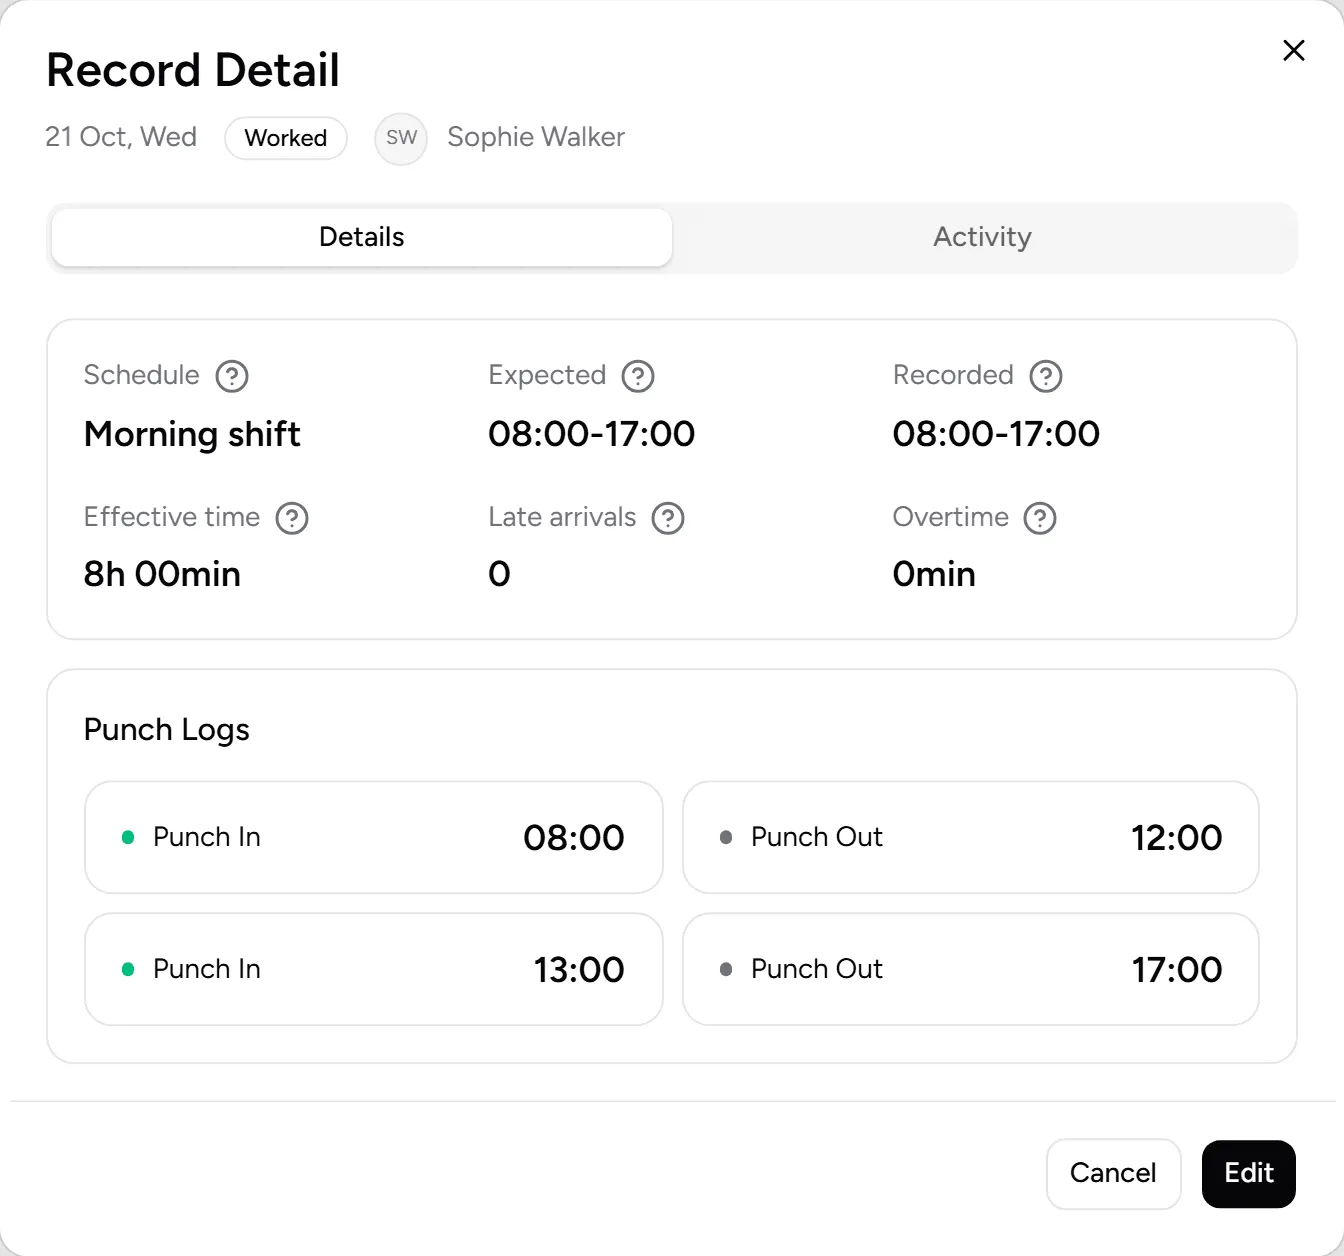Click the 8h 00min effective time value

click(x=162, y=574)
